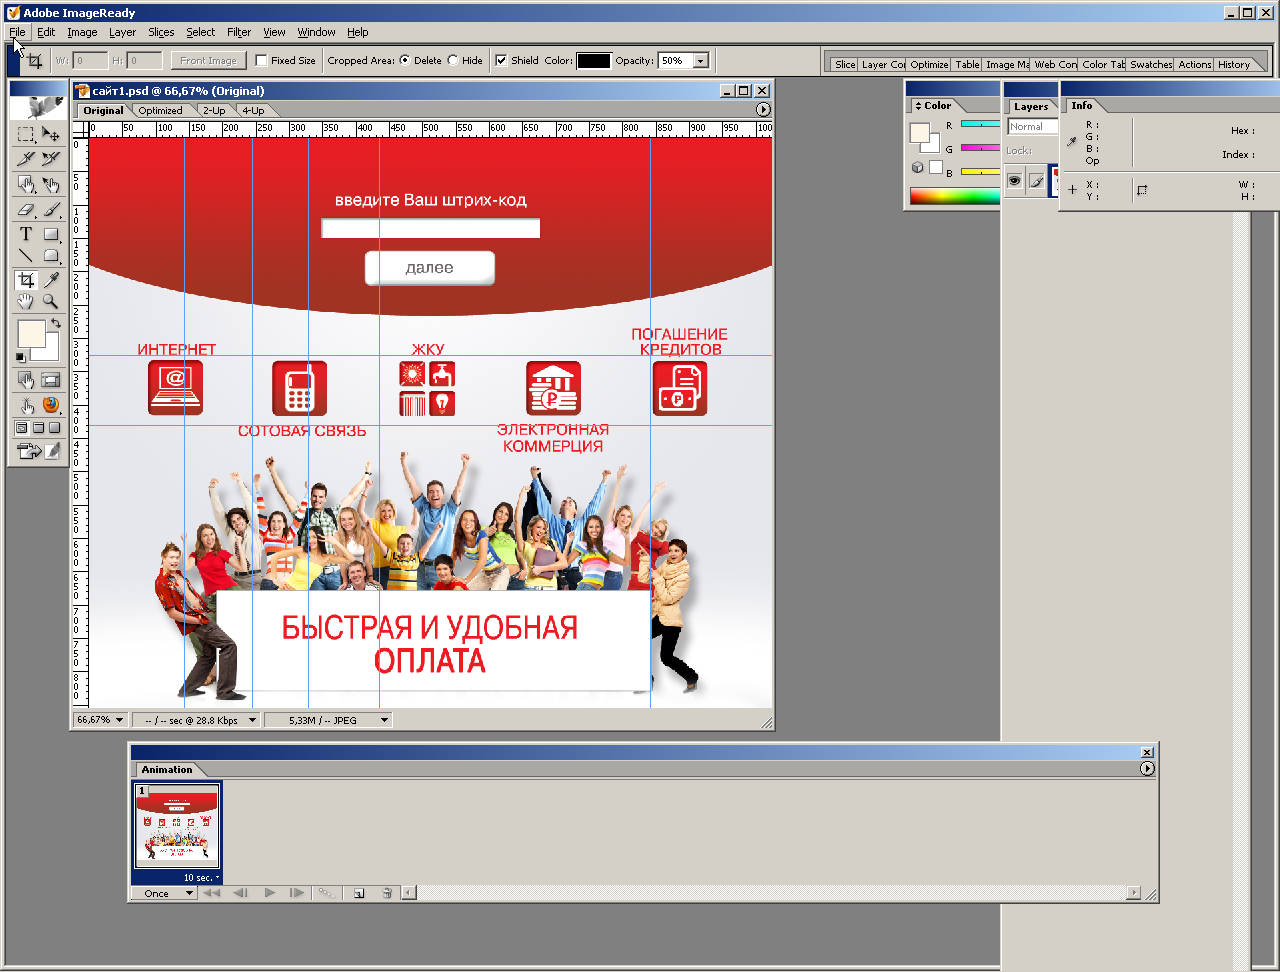Select animation frame 1 thumbnail
Screen dimensions: 1280x972
(x=177, y=826)
